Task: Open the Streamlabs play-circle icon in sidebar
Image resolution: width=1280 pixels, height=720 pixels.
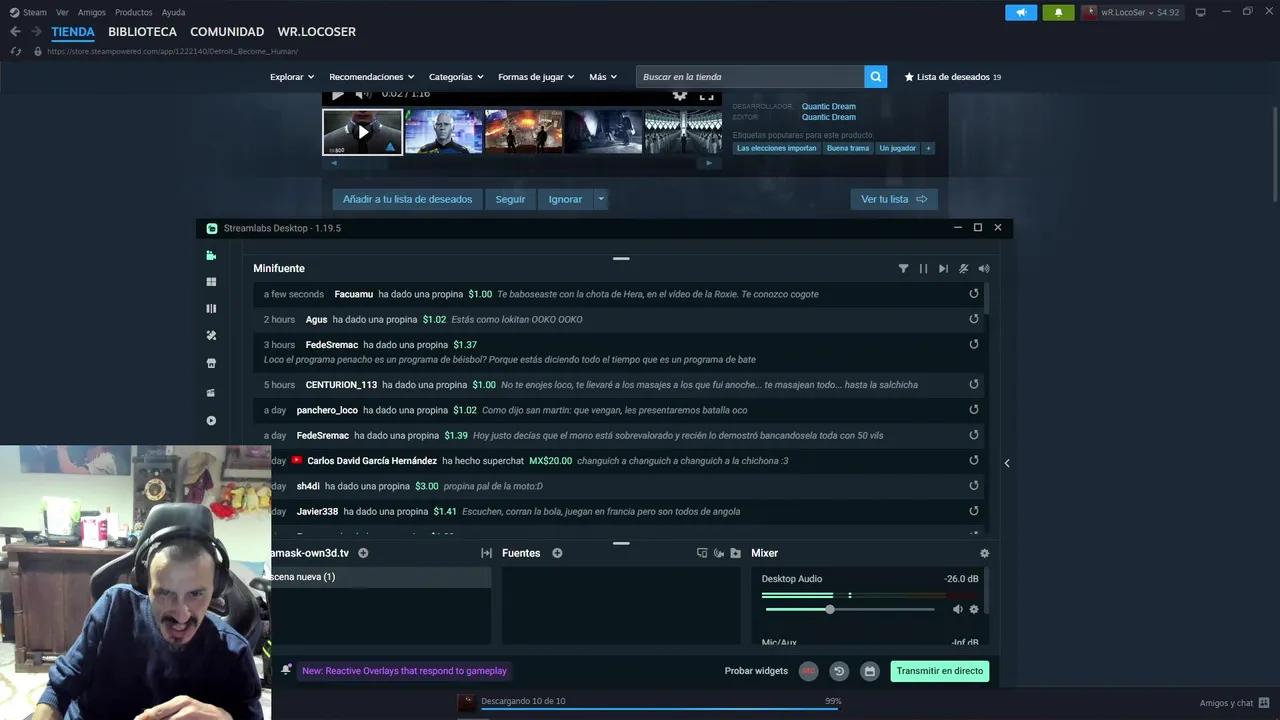Action: coord(211,421)
